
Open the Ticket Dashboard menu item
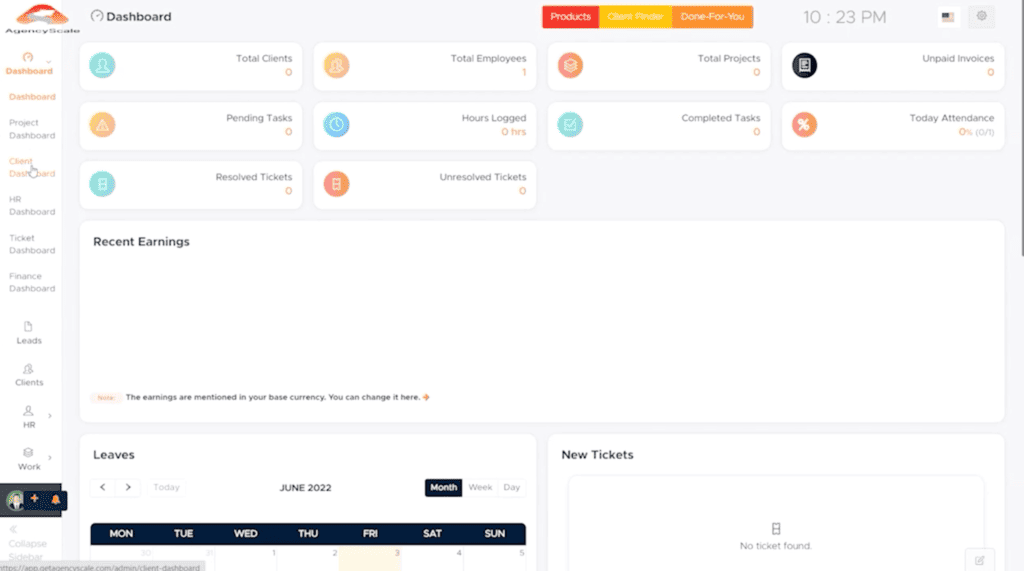click(x=32, y=244)
